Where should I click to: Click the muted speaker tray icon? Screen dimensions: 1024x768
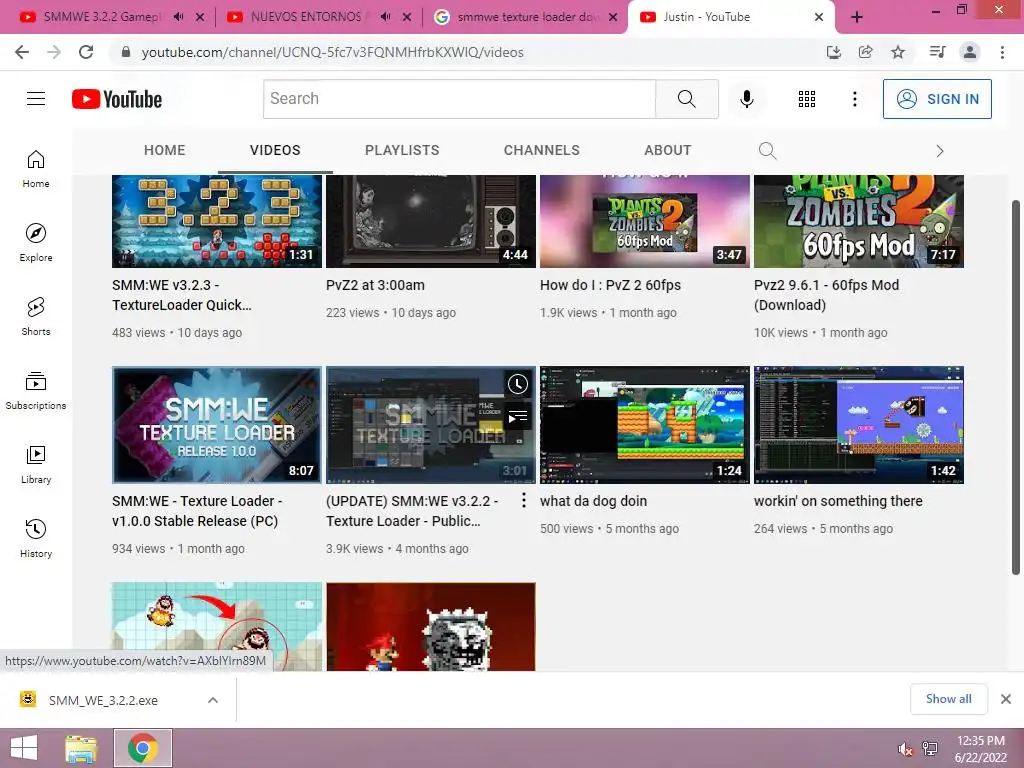(x=905, y=749)
